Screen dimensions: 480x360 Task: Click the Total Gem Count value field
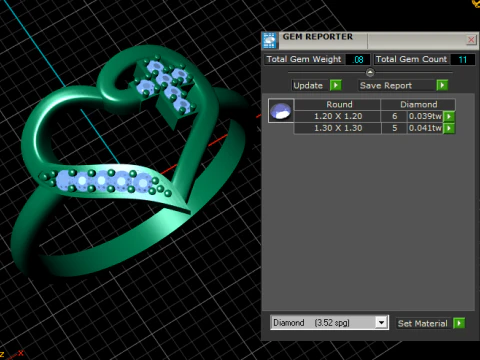[463, 60]
